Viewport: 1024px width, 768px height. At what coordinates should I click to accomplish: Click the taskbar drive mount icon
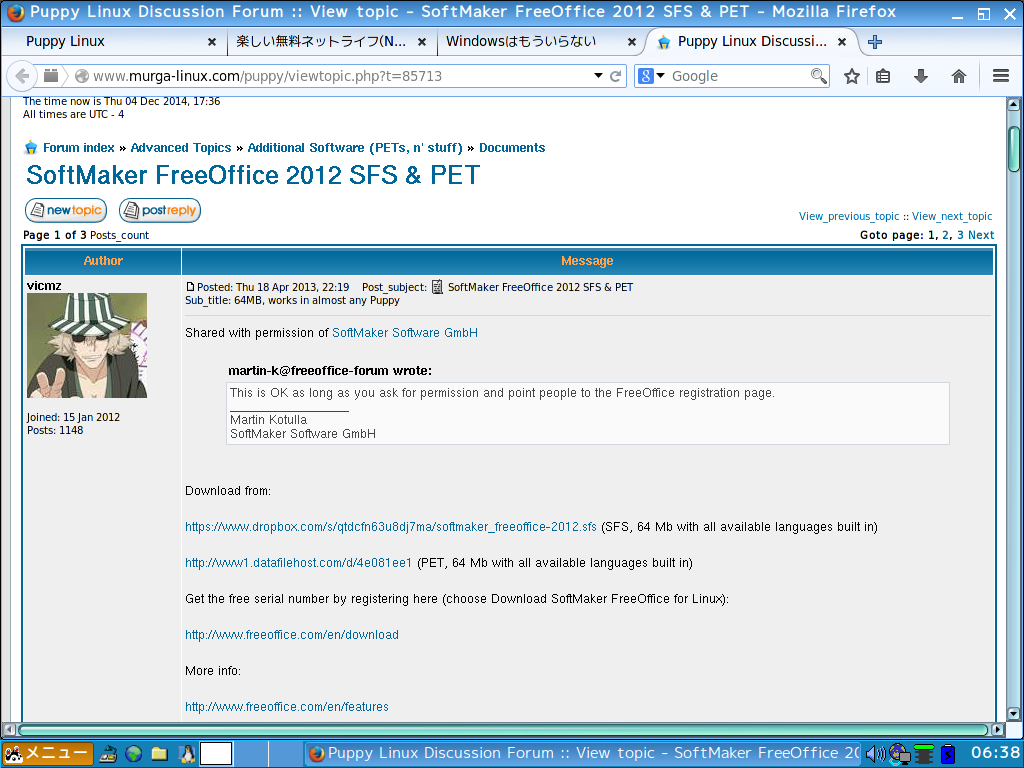(x=108, y=754)
